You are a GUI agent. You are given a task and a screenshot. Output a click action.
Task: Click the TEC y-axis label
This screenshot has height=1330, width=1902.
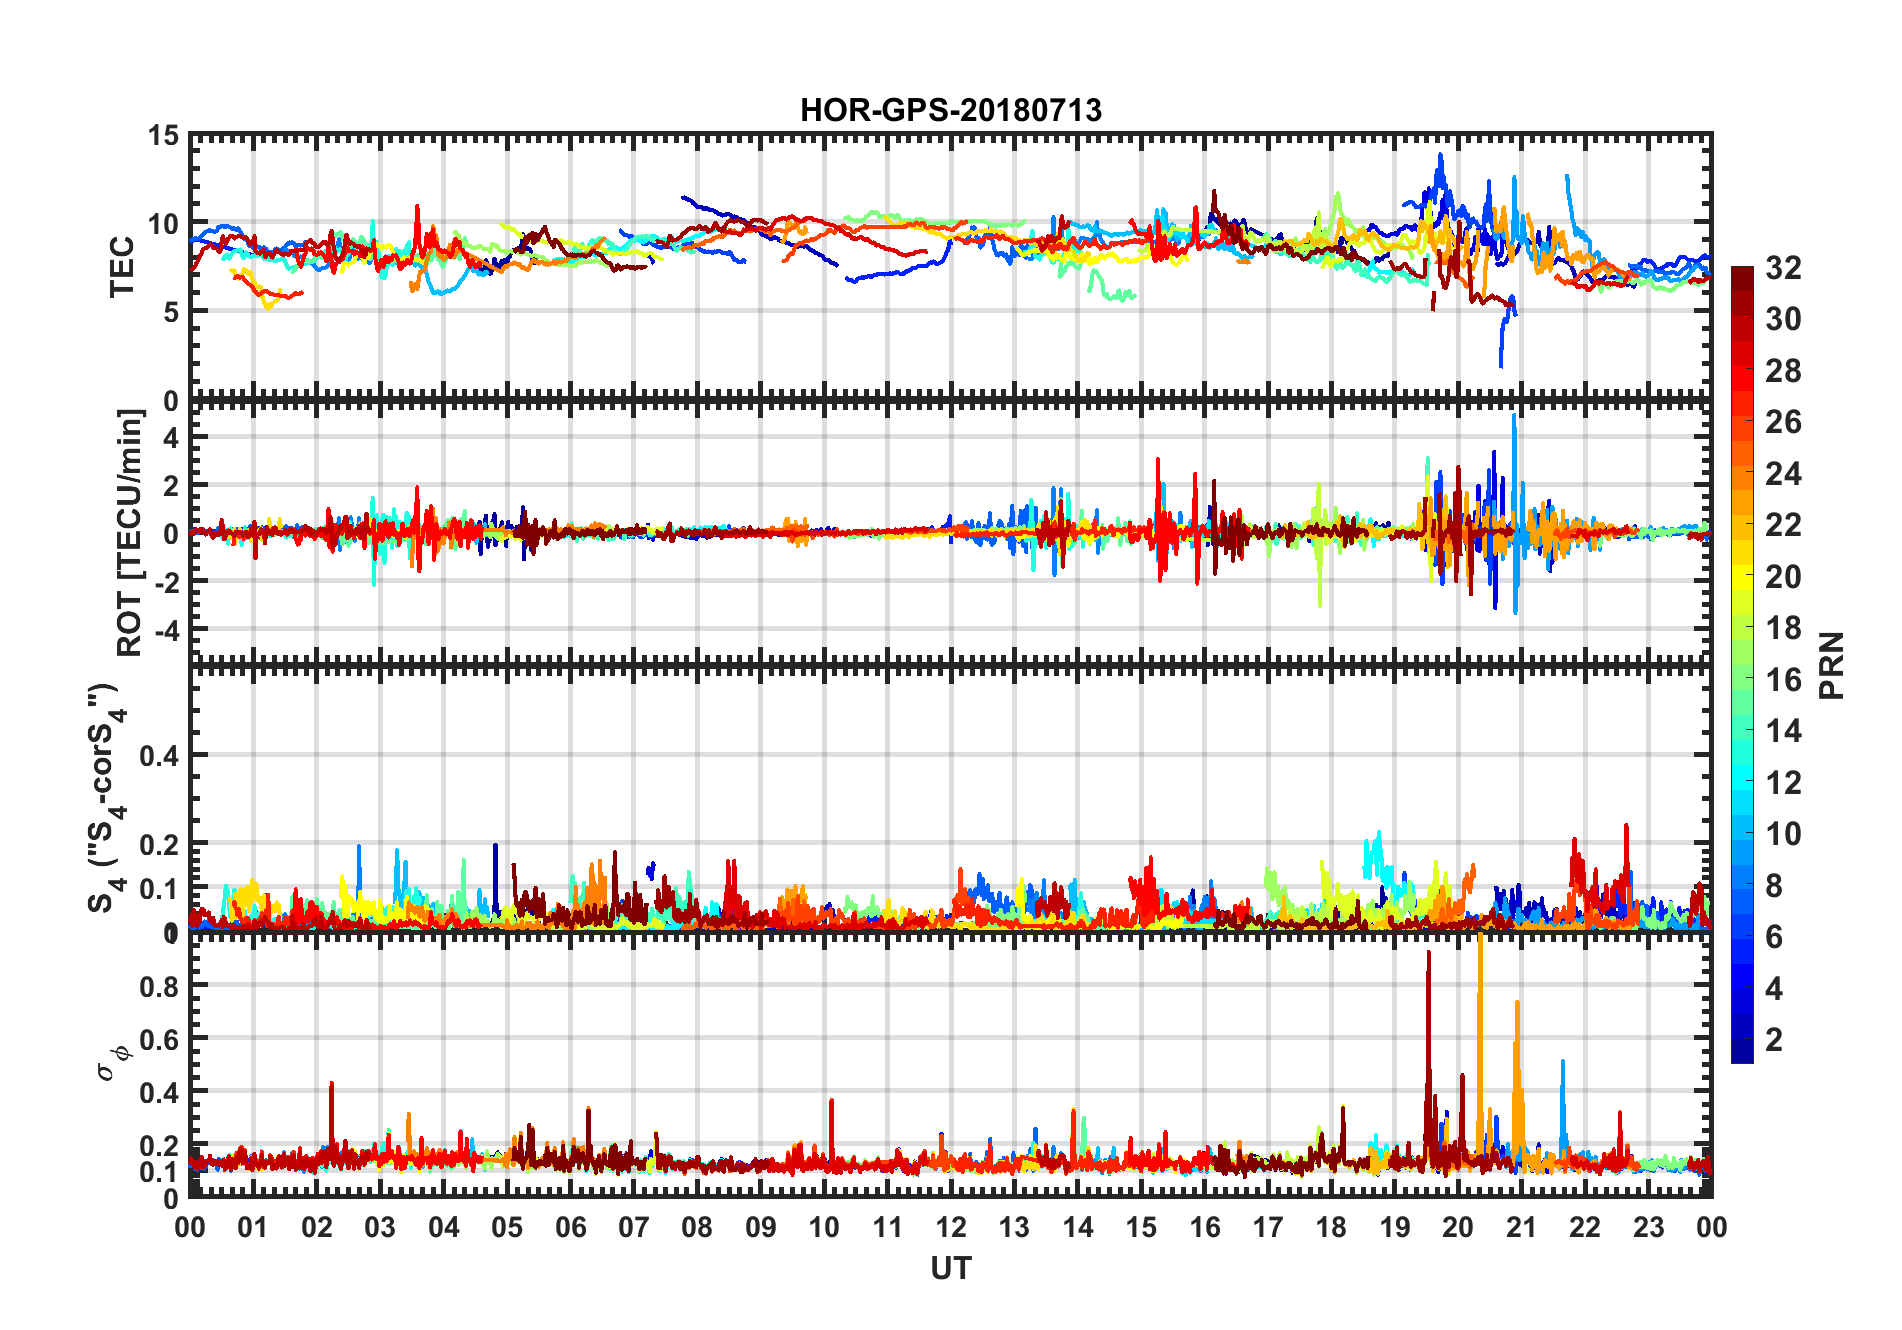coord(122,267)
